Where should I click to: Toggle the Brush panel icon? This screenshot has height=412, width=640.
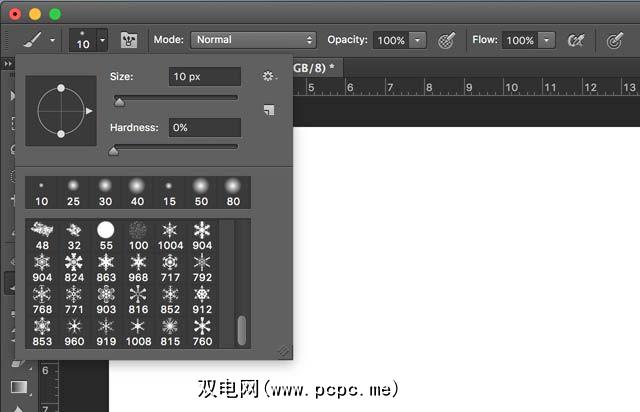pos(128,41)
